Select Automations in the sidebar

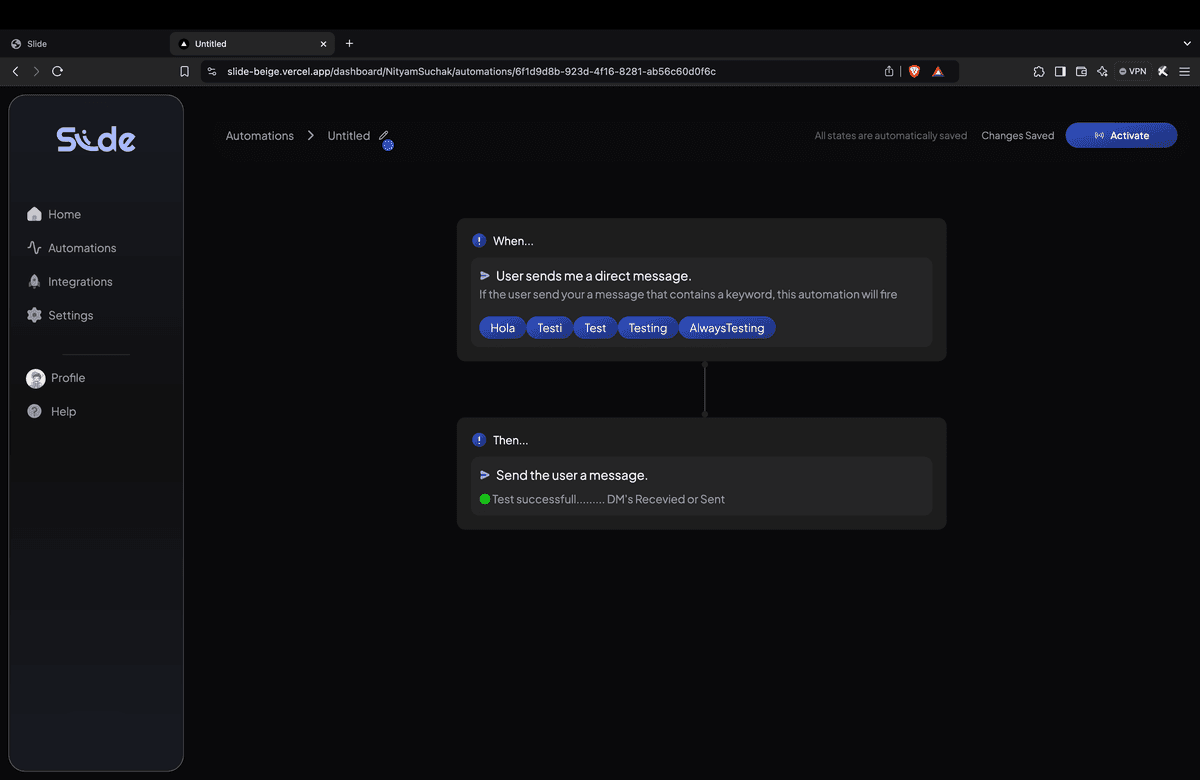pos(81,247)
